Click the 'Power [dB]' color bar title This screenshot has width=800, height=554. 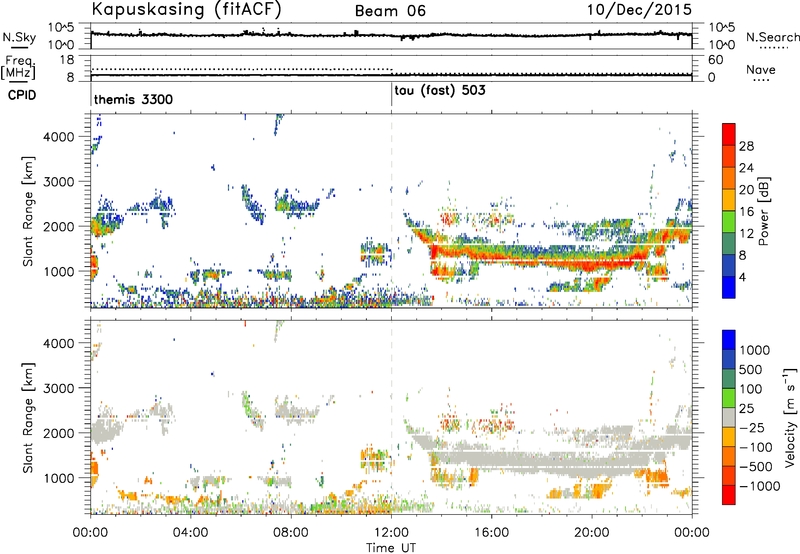point(764,211)
